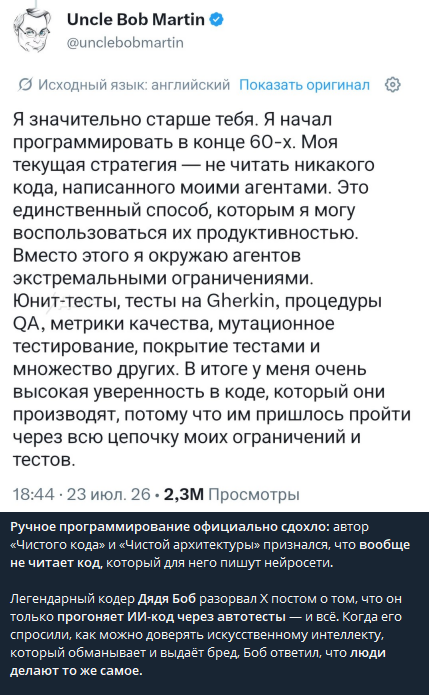Click the bold headline Ручное программирование официально сдохло
This screenshot has height=695, width=429.
[x=170, y=527]
